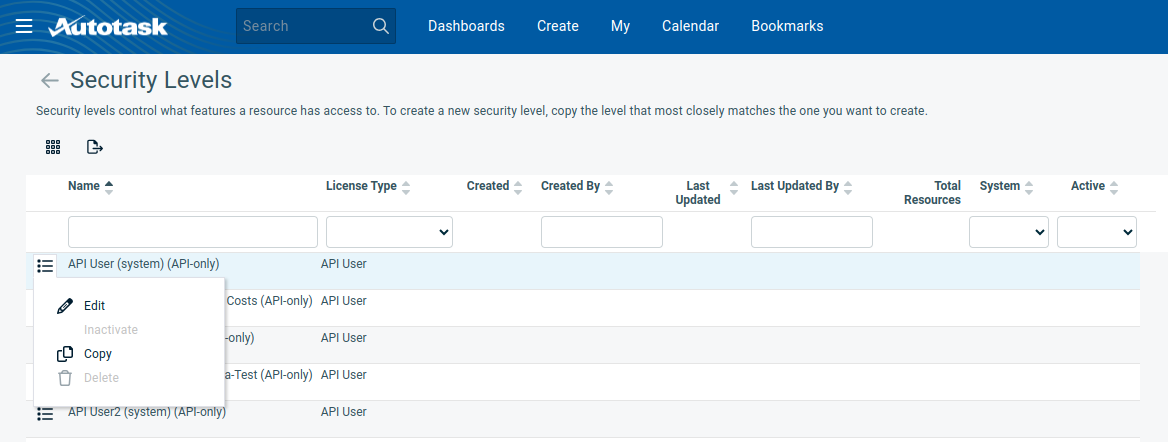The width and height of the screenshot is (1168, 442).
Task: Go back using the left arrow
Action: pyautogui.click(x=49, y=81)
